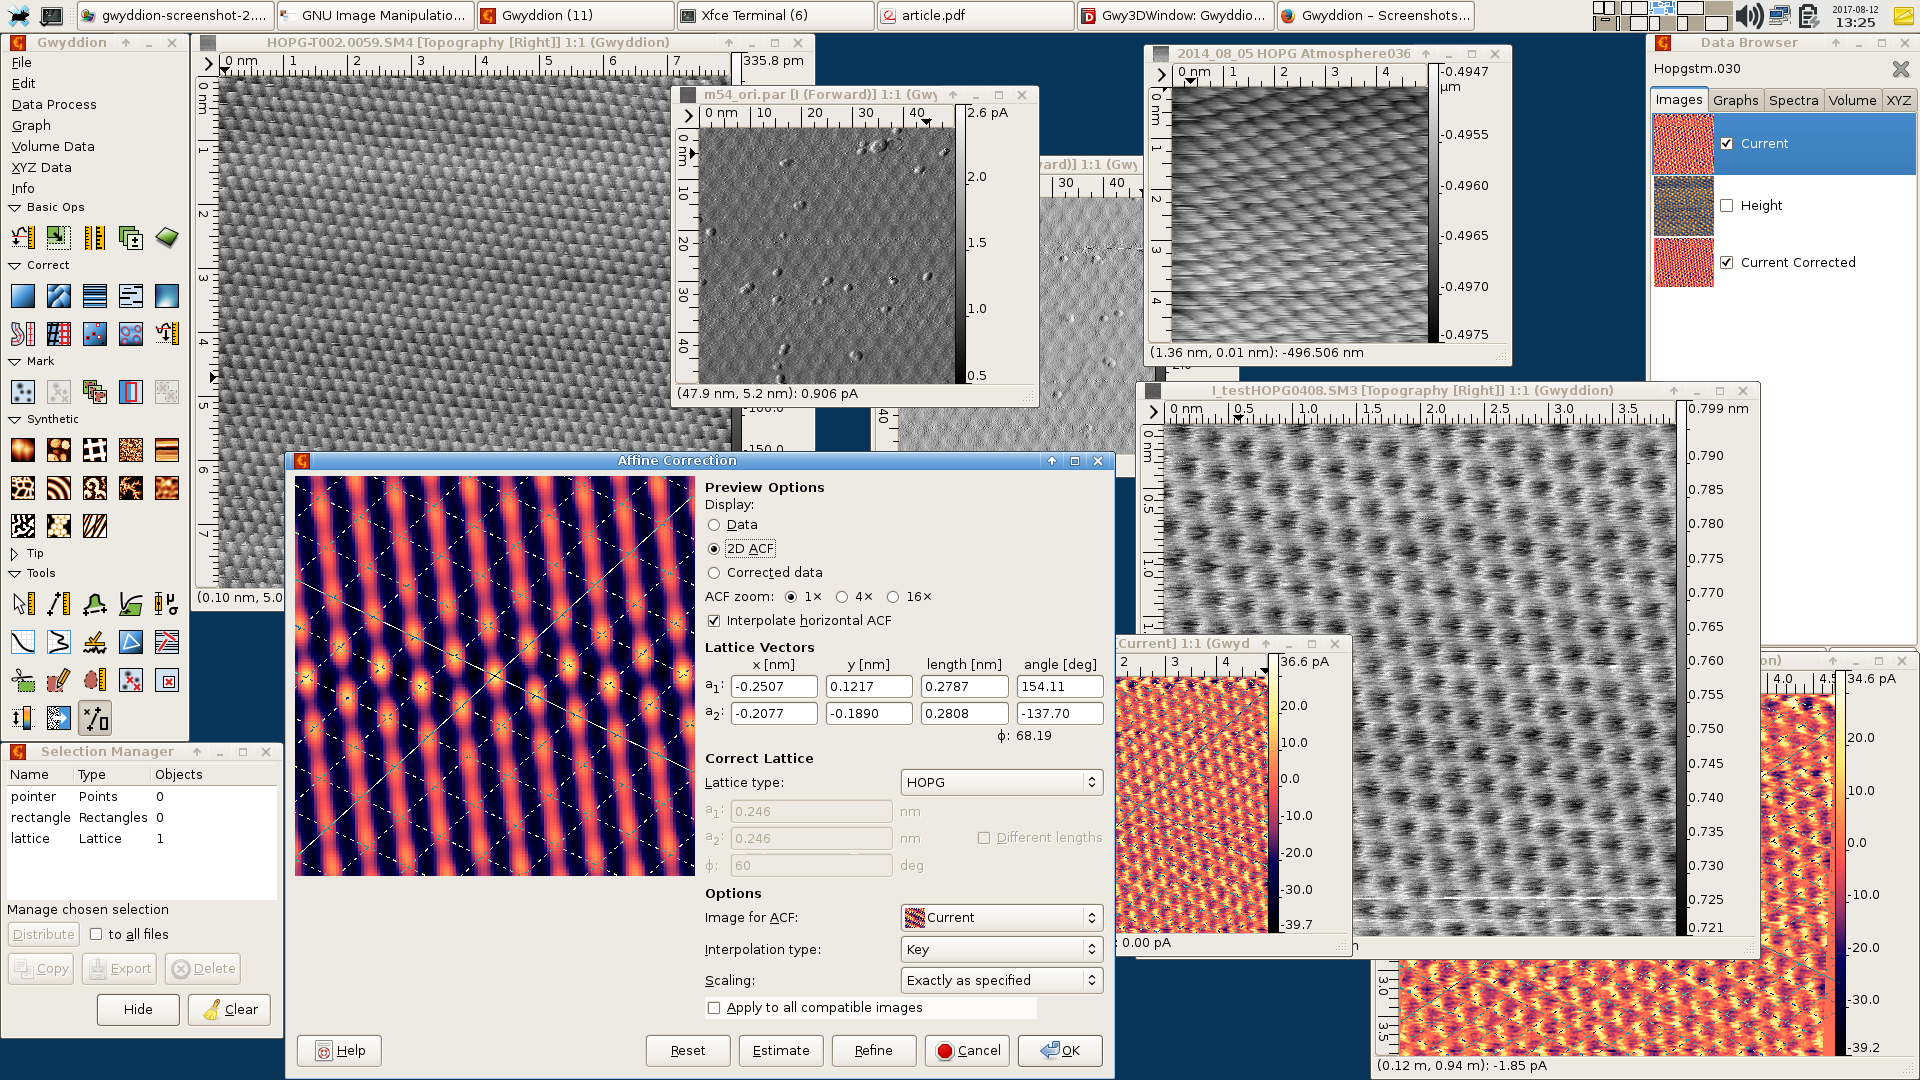The height and width of the screenshot is (1080, 1920).
Task: Open the Interpolation type dropdown
Action: (1001, 950)
